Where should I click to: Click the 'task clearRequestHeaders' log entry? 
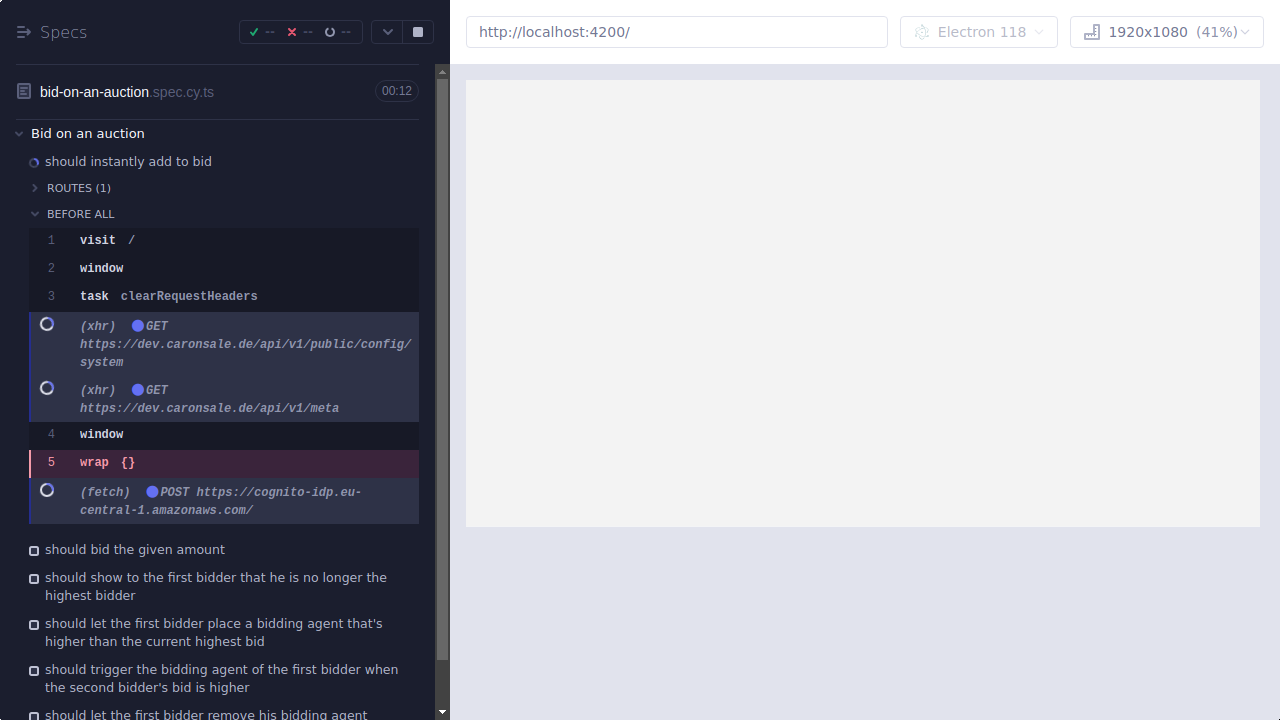click(168, 295)
